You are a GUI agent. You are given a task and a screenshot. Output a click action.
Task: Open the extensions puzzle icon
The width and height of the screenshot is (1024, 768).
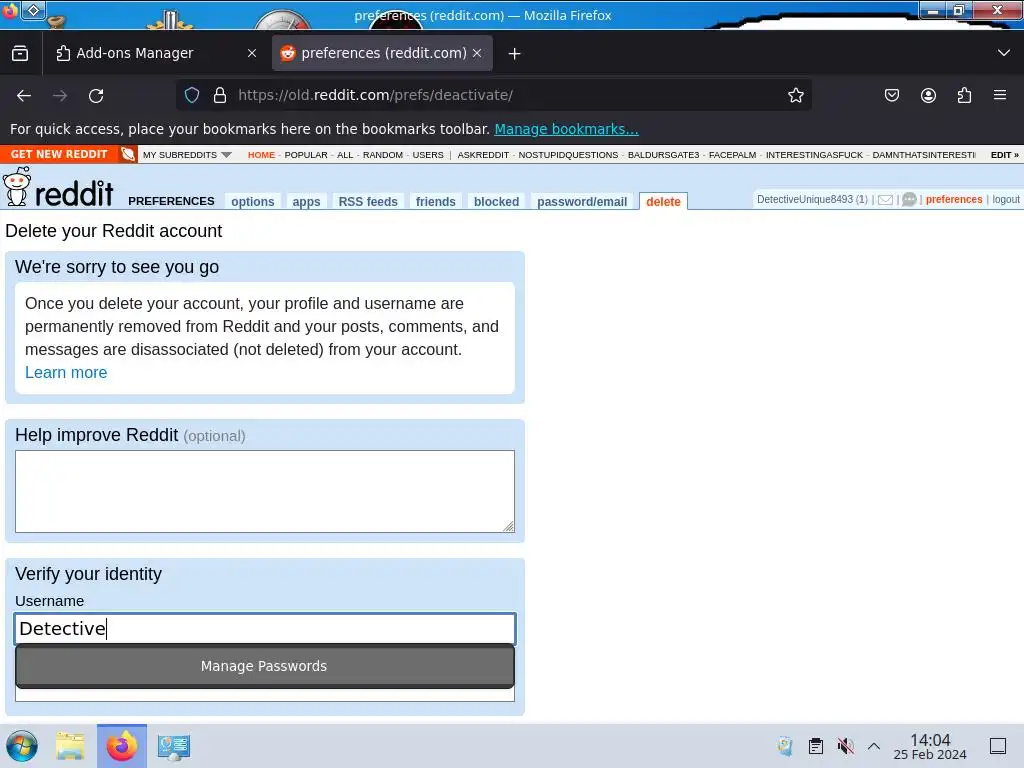(x=964, y=95)
